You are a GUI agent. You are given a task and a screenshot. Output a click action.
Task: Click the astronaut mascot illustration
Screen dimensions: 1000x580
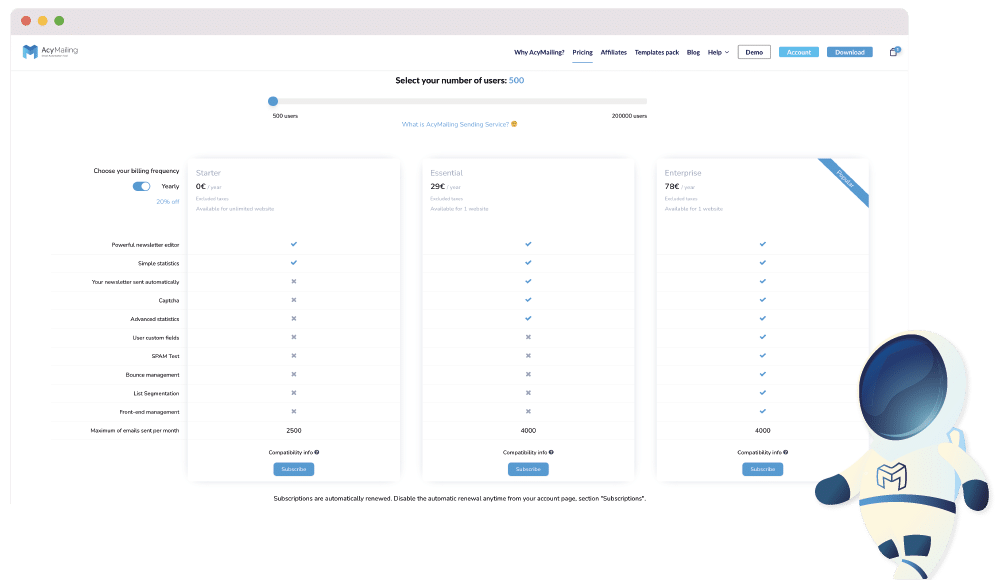pos(902,453)
